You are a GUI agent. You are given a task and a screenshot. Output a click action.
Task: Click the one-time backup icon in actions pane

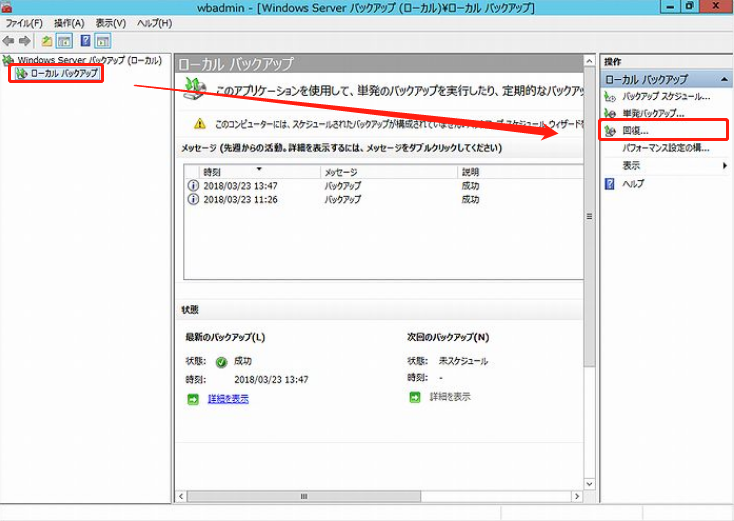click(609, 113)
